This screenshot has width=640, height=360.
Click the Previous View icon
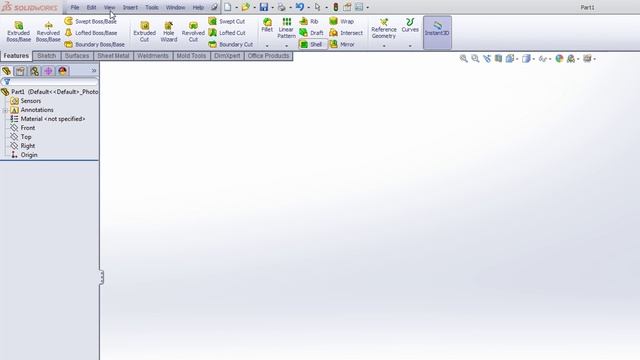[x=487, y=59]
